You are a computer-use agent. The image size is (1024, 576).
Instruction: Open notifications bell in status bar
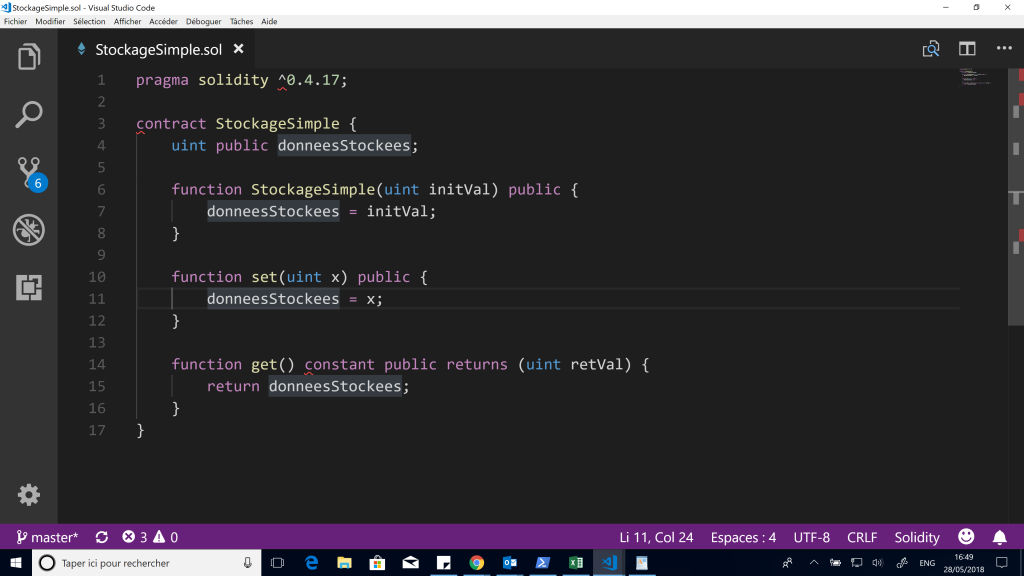tap(999, 537)
